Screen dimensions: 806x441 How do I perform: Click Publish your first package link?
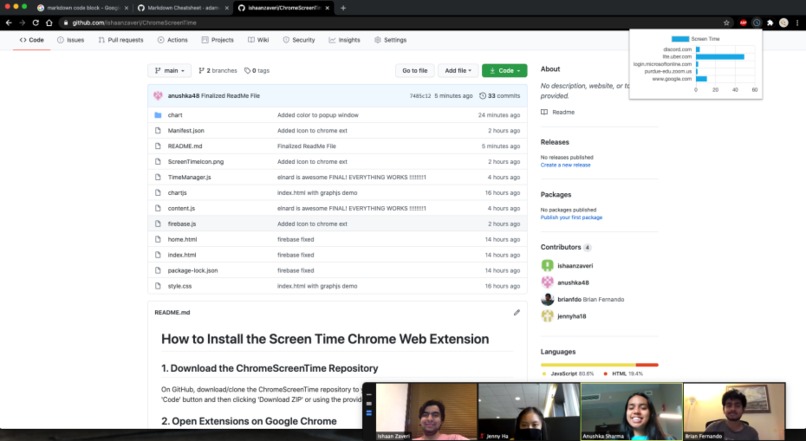point(571,217)
